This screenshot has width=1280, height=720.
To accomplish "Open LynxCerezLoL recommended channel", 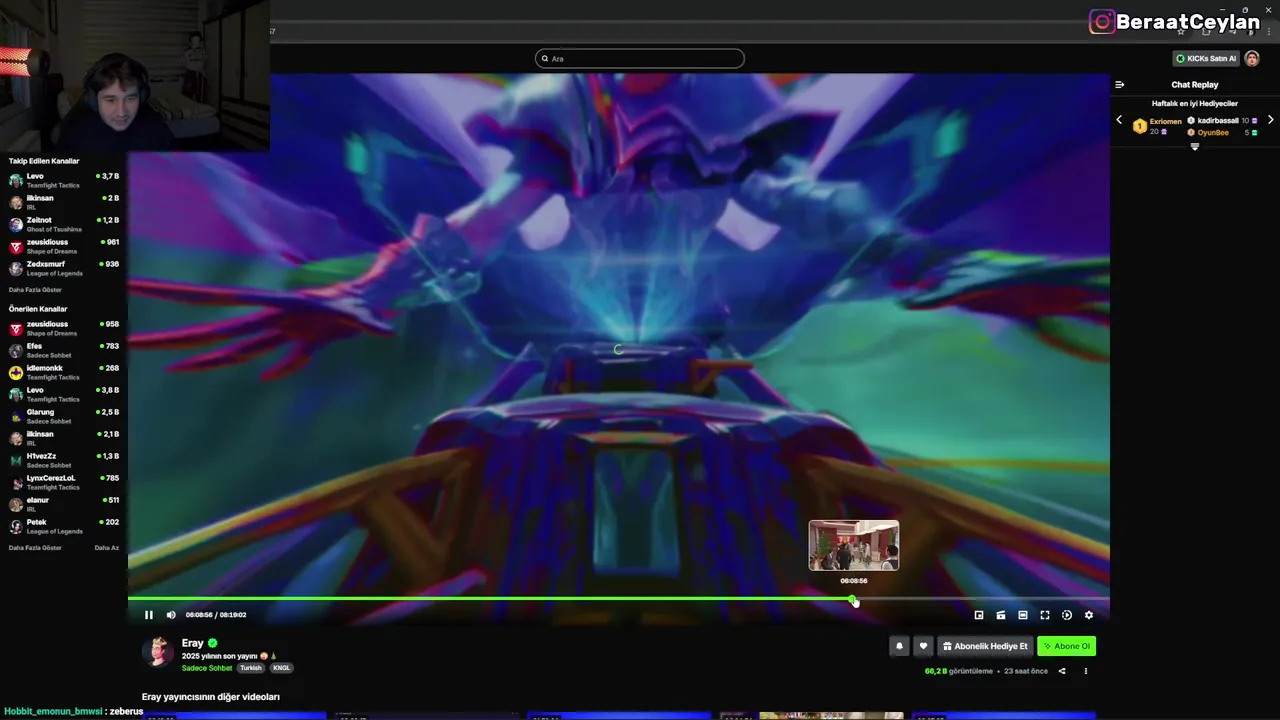I will [x=64, y=482].
